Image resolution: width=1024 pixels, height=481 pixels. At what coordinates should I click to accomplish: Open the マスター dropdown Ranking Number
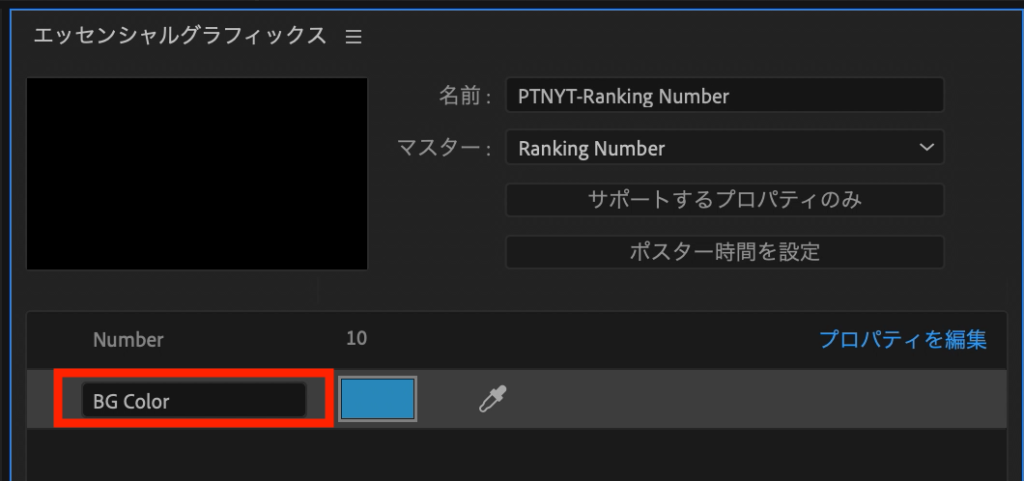pos(725,148)
